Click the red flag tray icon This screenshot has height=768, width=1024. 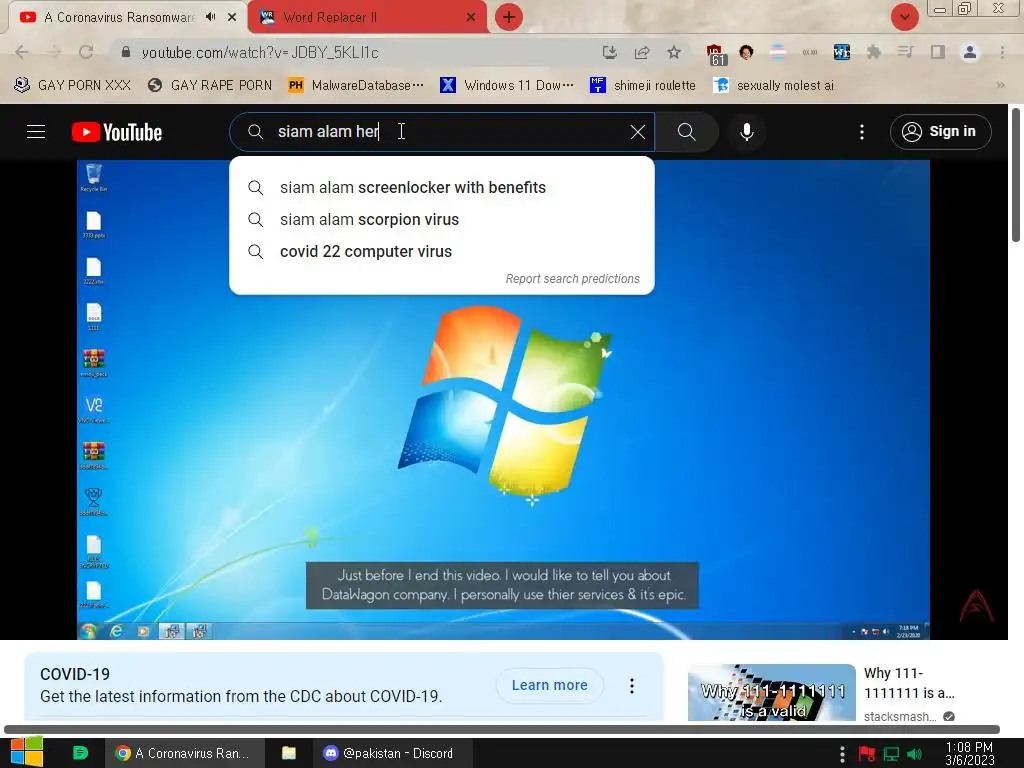(867, 754)
